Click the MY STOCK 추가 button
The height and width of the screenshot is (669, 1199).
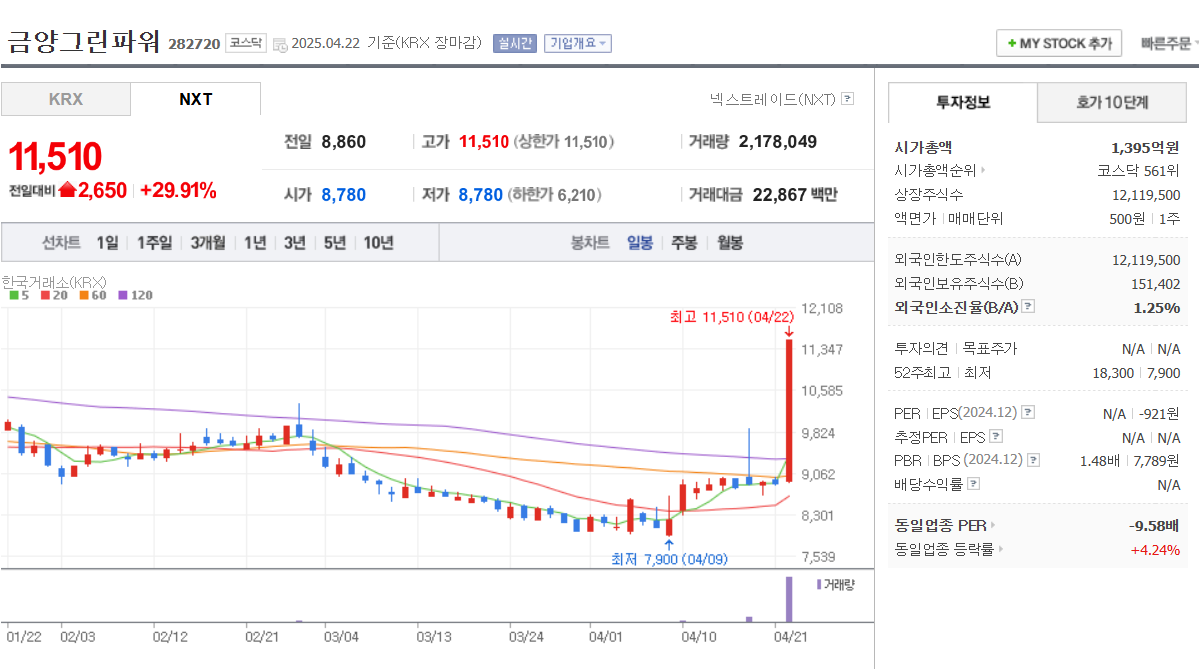pos(1059,43)
